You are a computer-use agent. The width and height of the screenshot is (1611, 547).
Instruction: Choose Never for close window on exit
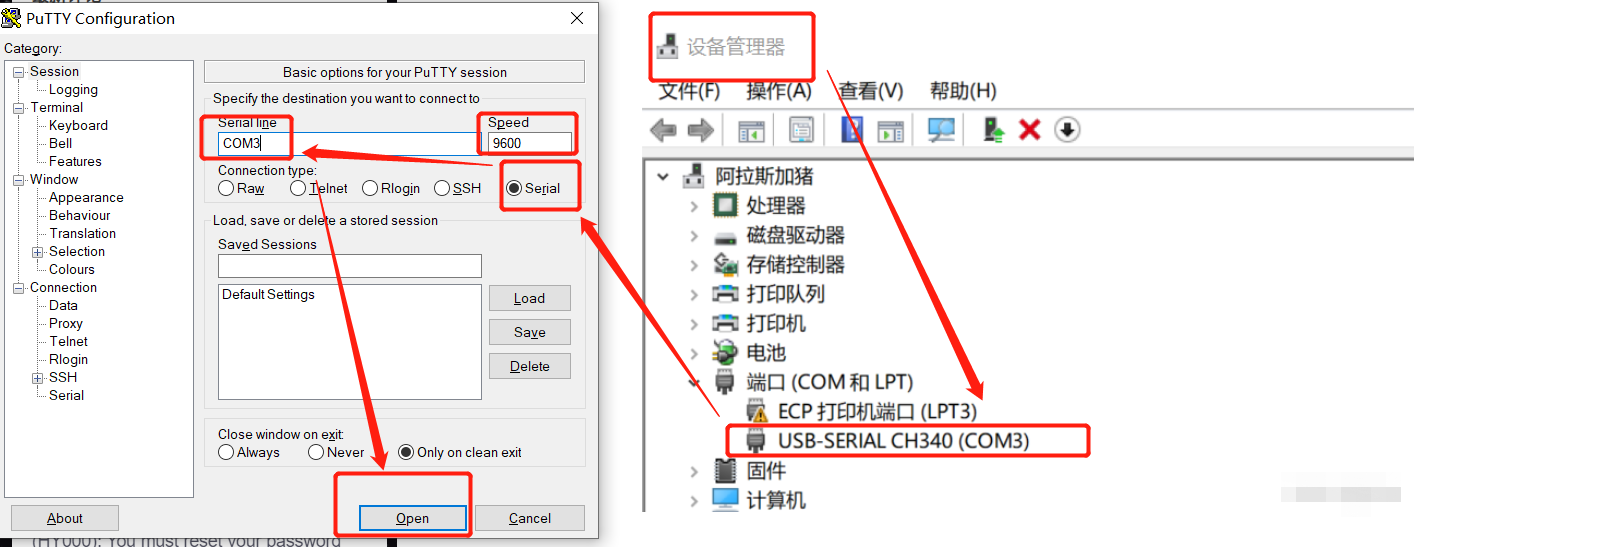point(316,452)
